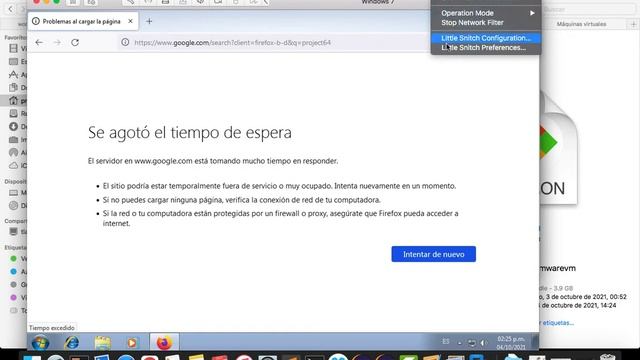This screenshot has height=360, width=640.
Task: Select Firefox in the Windows taskbar
Action: tap(164, 342)
